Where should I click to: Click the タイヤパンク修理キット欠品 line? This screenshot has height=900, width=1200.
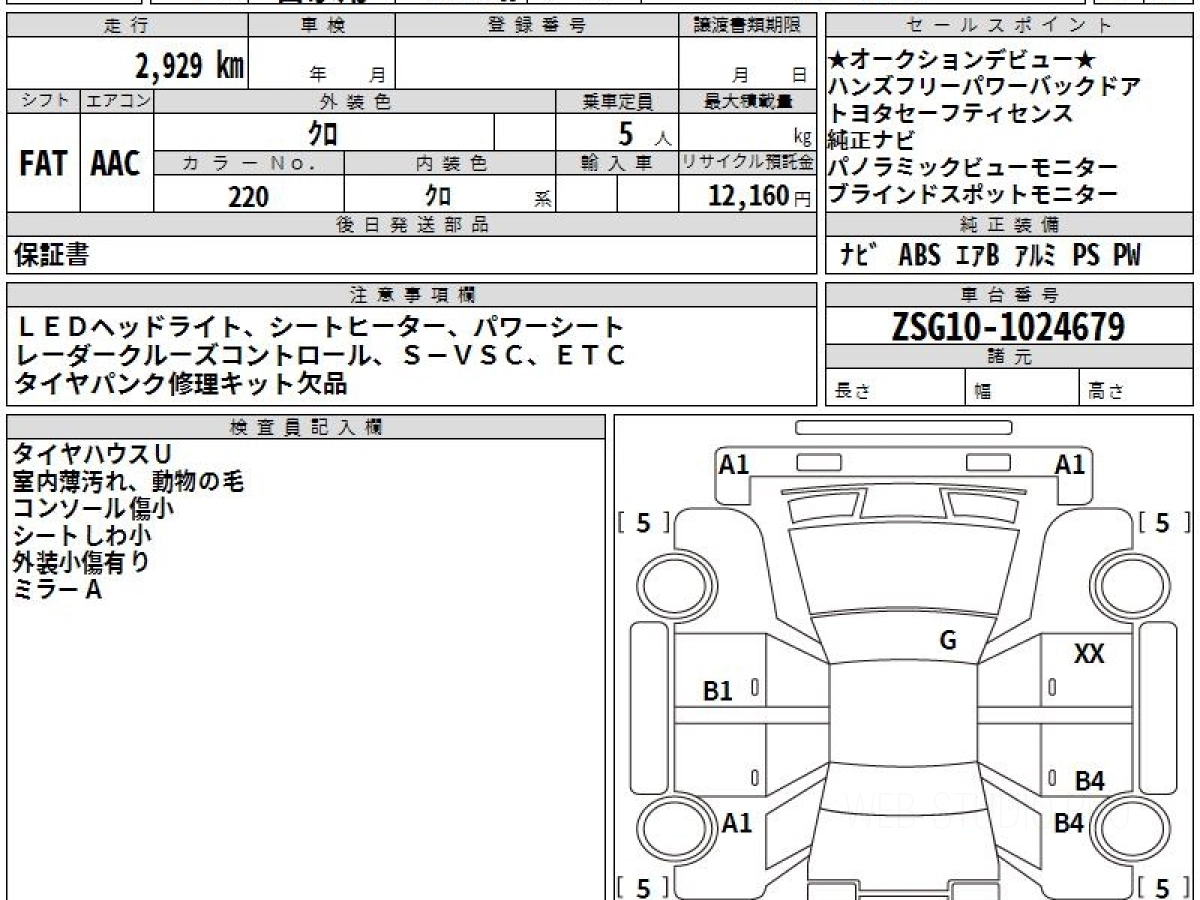[x=181, y=382]
